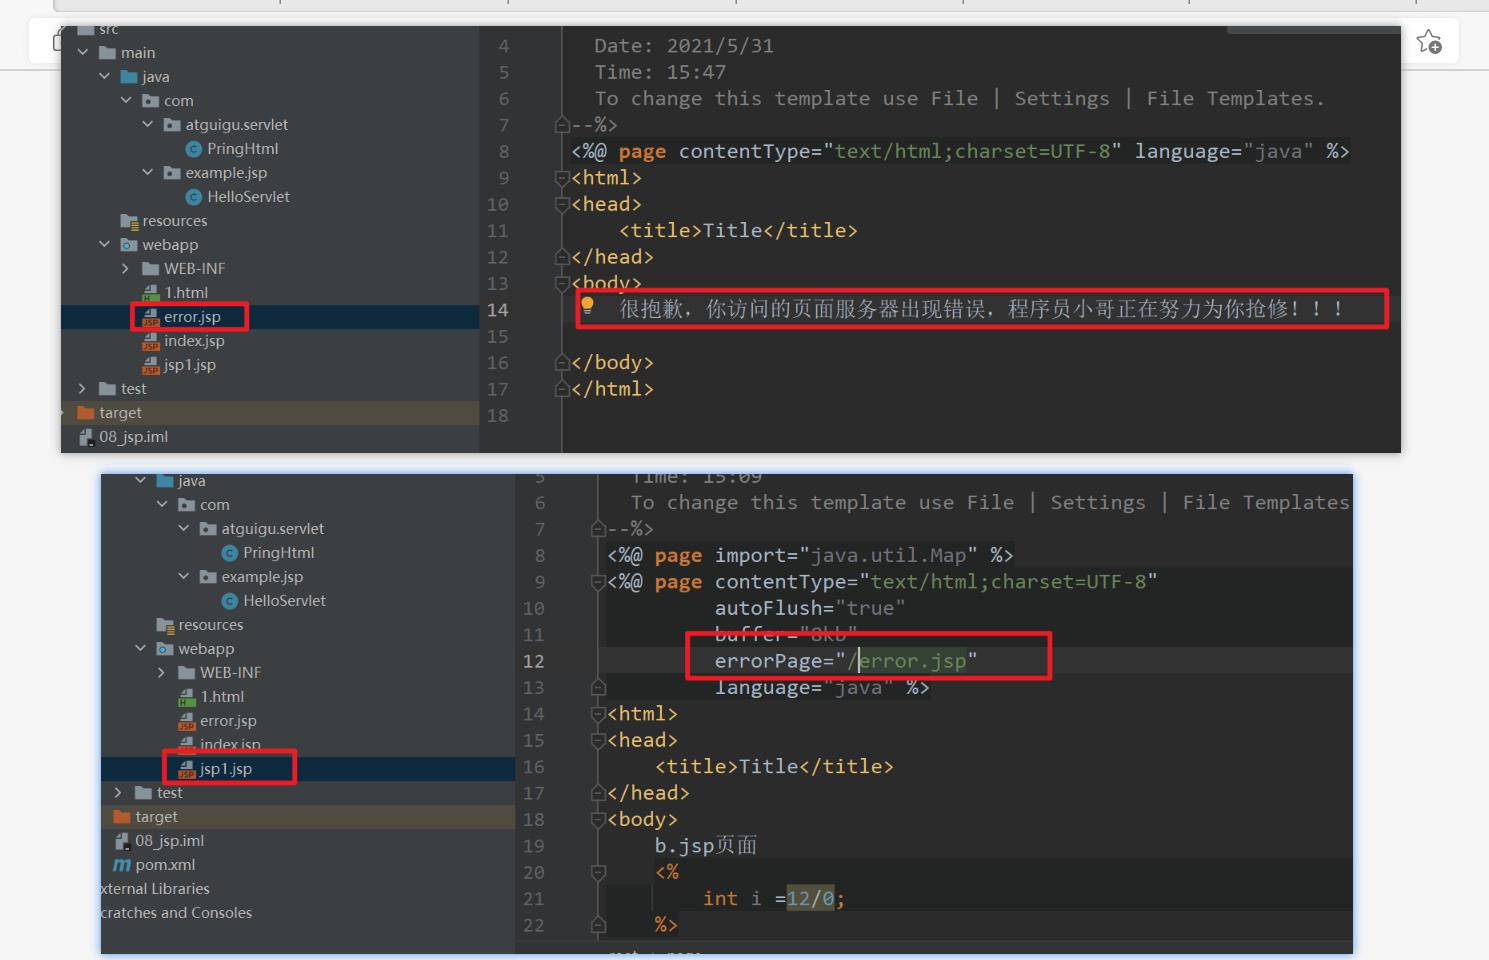
Task: Click the 'b.jsp页面' text on line 19
Action: (x=706, y=846)
